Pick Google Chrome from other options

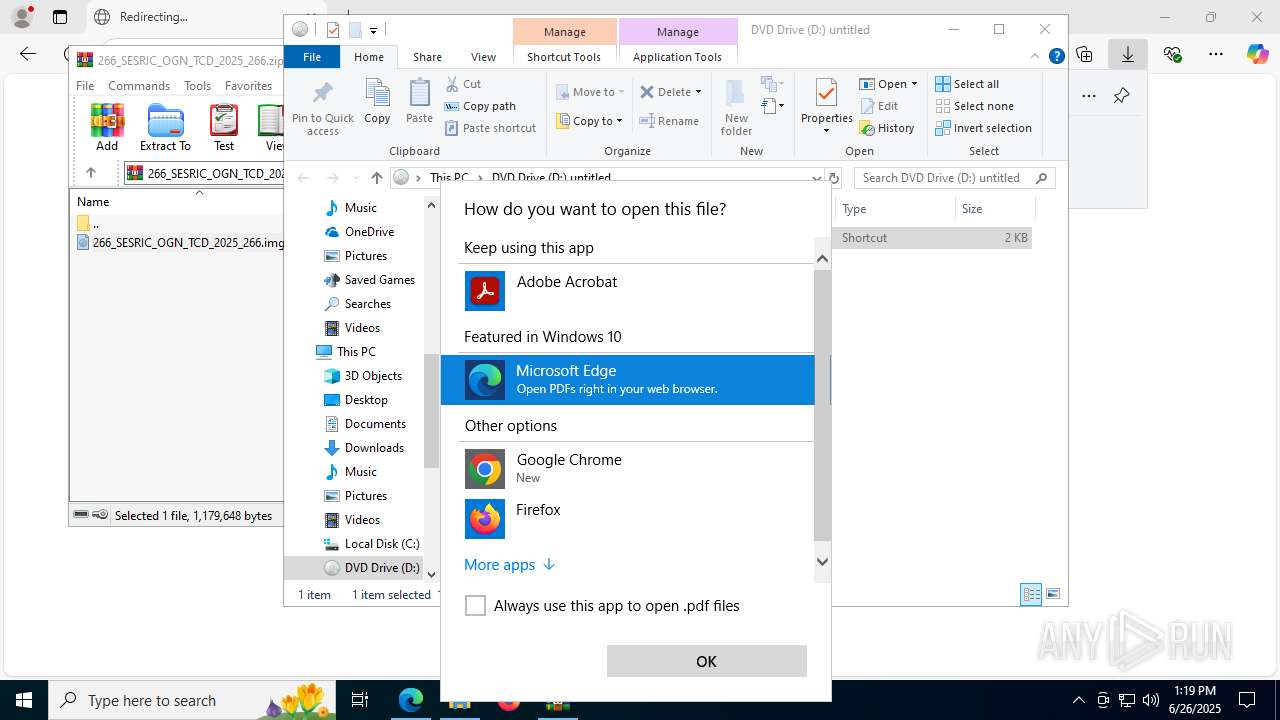click(x=628, y=468)
